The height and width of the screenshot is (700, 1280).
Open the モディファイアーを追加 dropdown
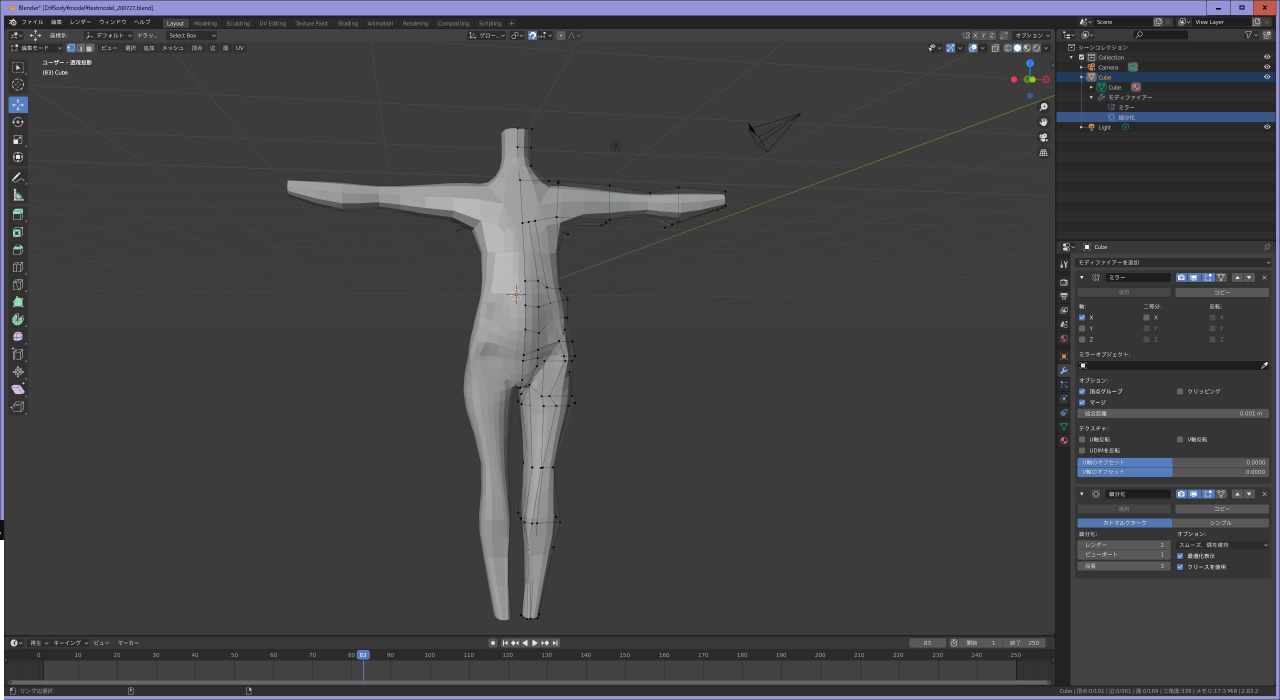click(1173, 262)
